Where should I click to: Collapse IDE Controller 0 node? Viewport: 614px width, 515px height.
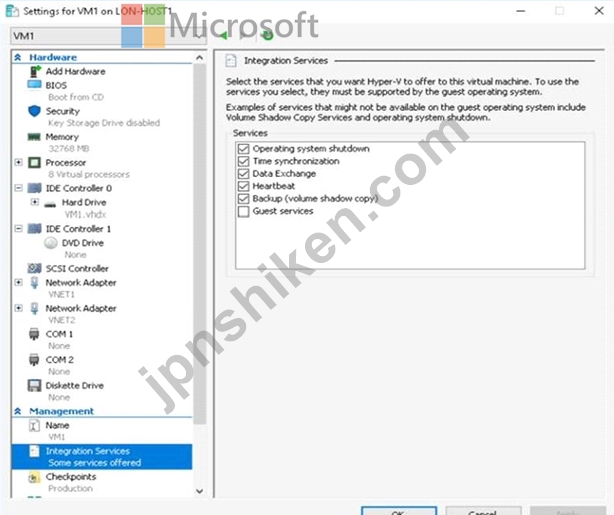(18, 188)
